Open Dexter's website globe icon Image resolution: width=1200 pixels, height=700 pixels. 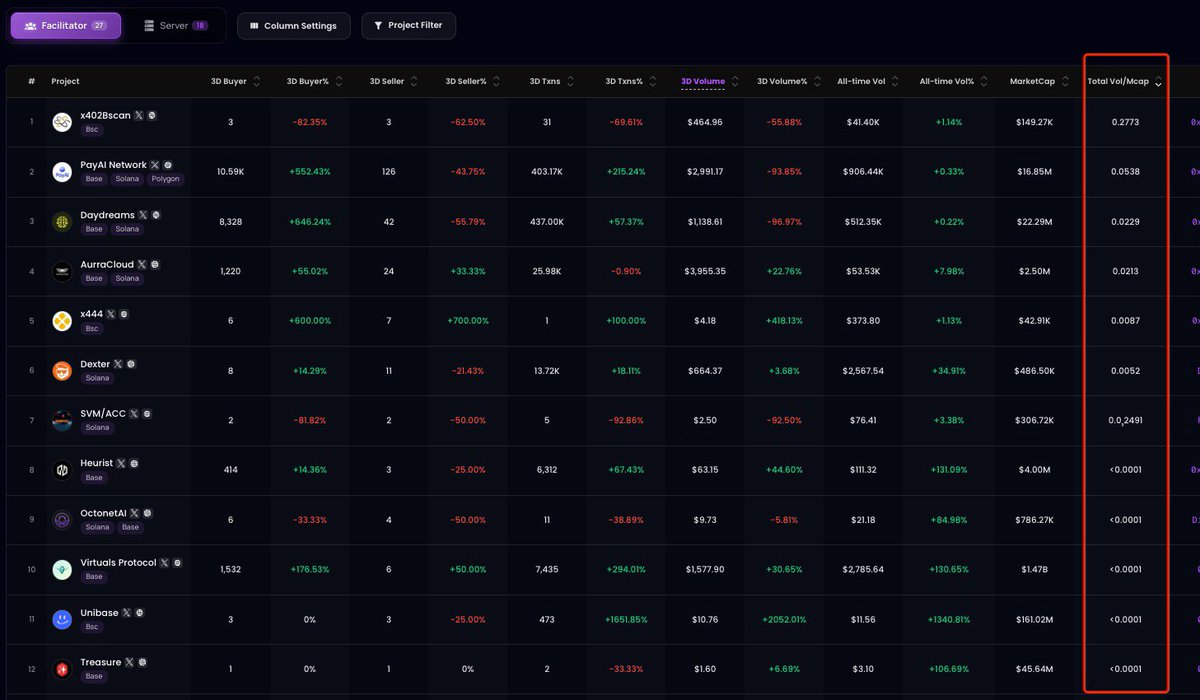(131, 364)
